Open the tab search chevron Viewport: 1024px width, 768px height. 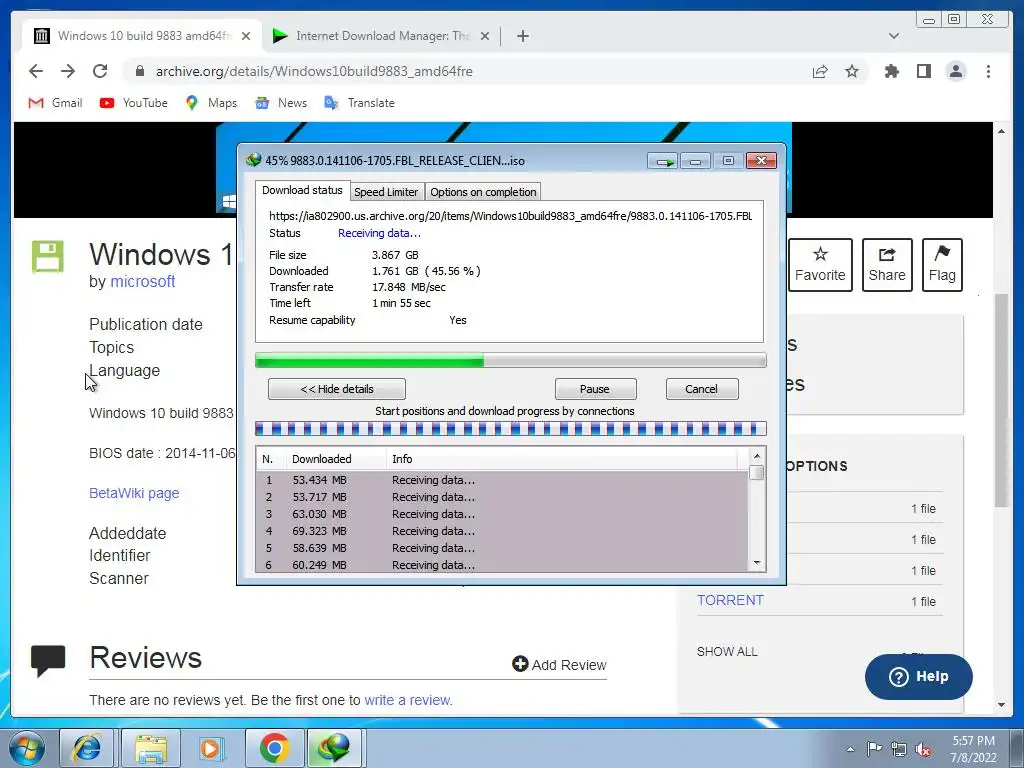tap(893, 36)
